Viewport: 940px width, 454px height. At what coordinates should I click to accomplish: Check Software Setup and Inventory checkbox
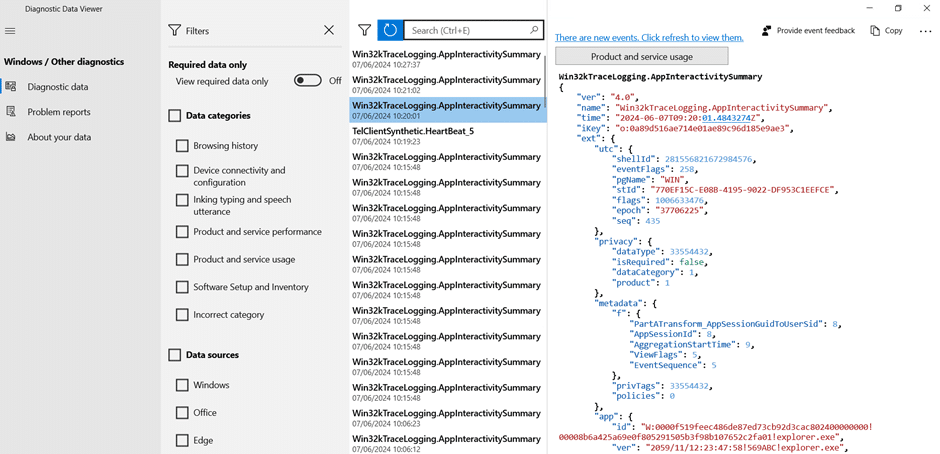click(182, 287)
